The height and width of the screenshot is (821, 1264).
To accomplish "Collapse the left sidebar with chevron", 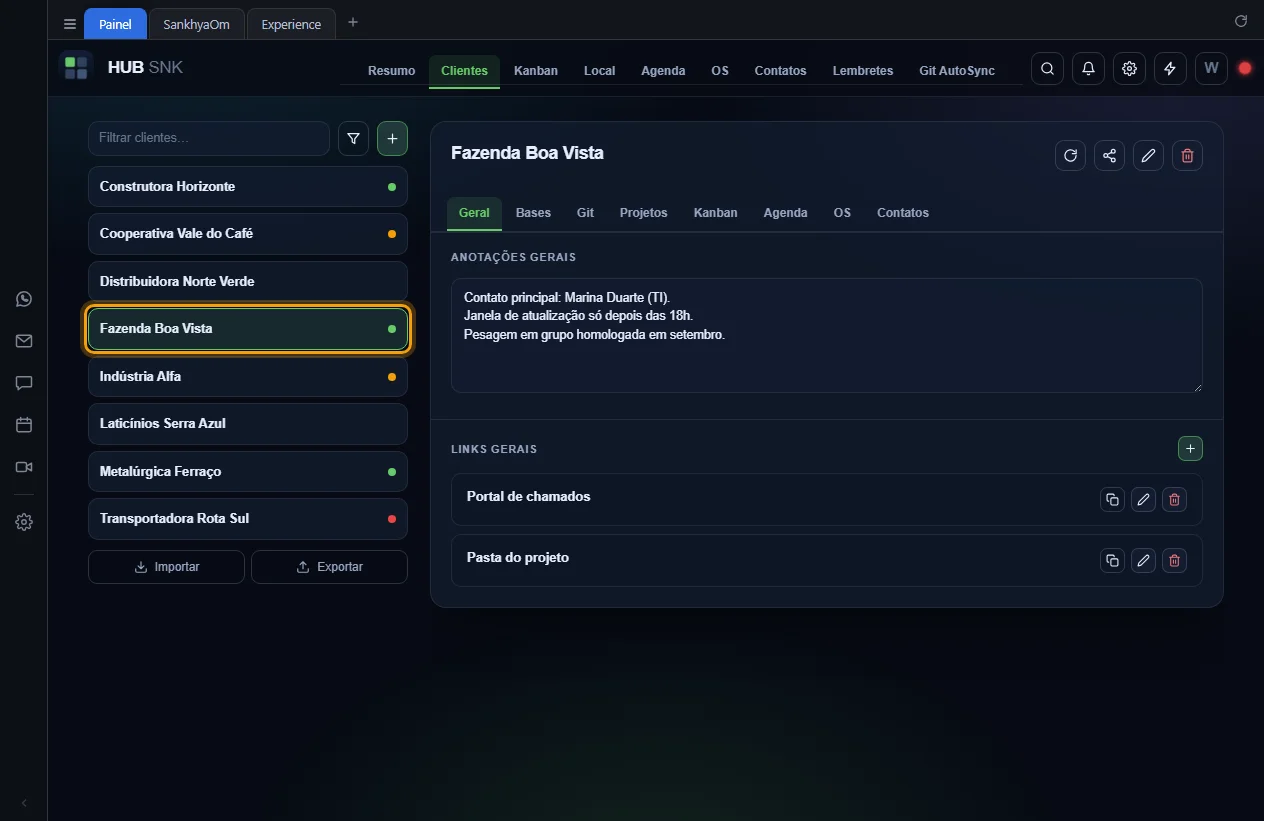I will (24, 803).
